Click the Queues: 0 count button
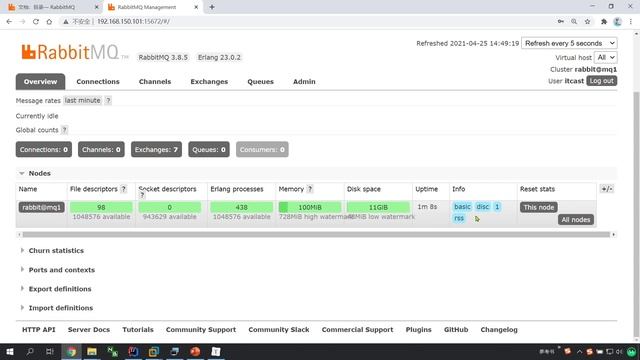Image resolution: width=640 pixels, height=360 pixels. (x=209, y=150)
